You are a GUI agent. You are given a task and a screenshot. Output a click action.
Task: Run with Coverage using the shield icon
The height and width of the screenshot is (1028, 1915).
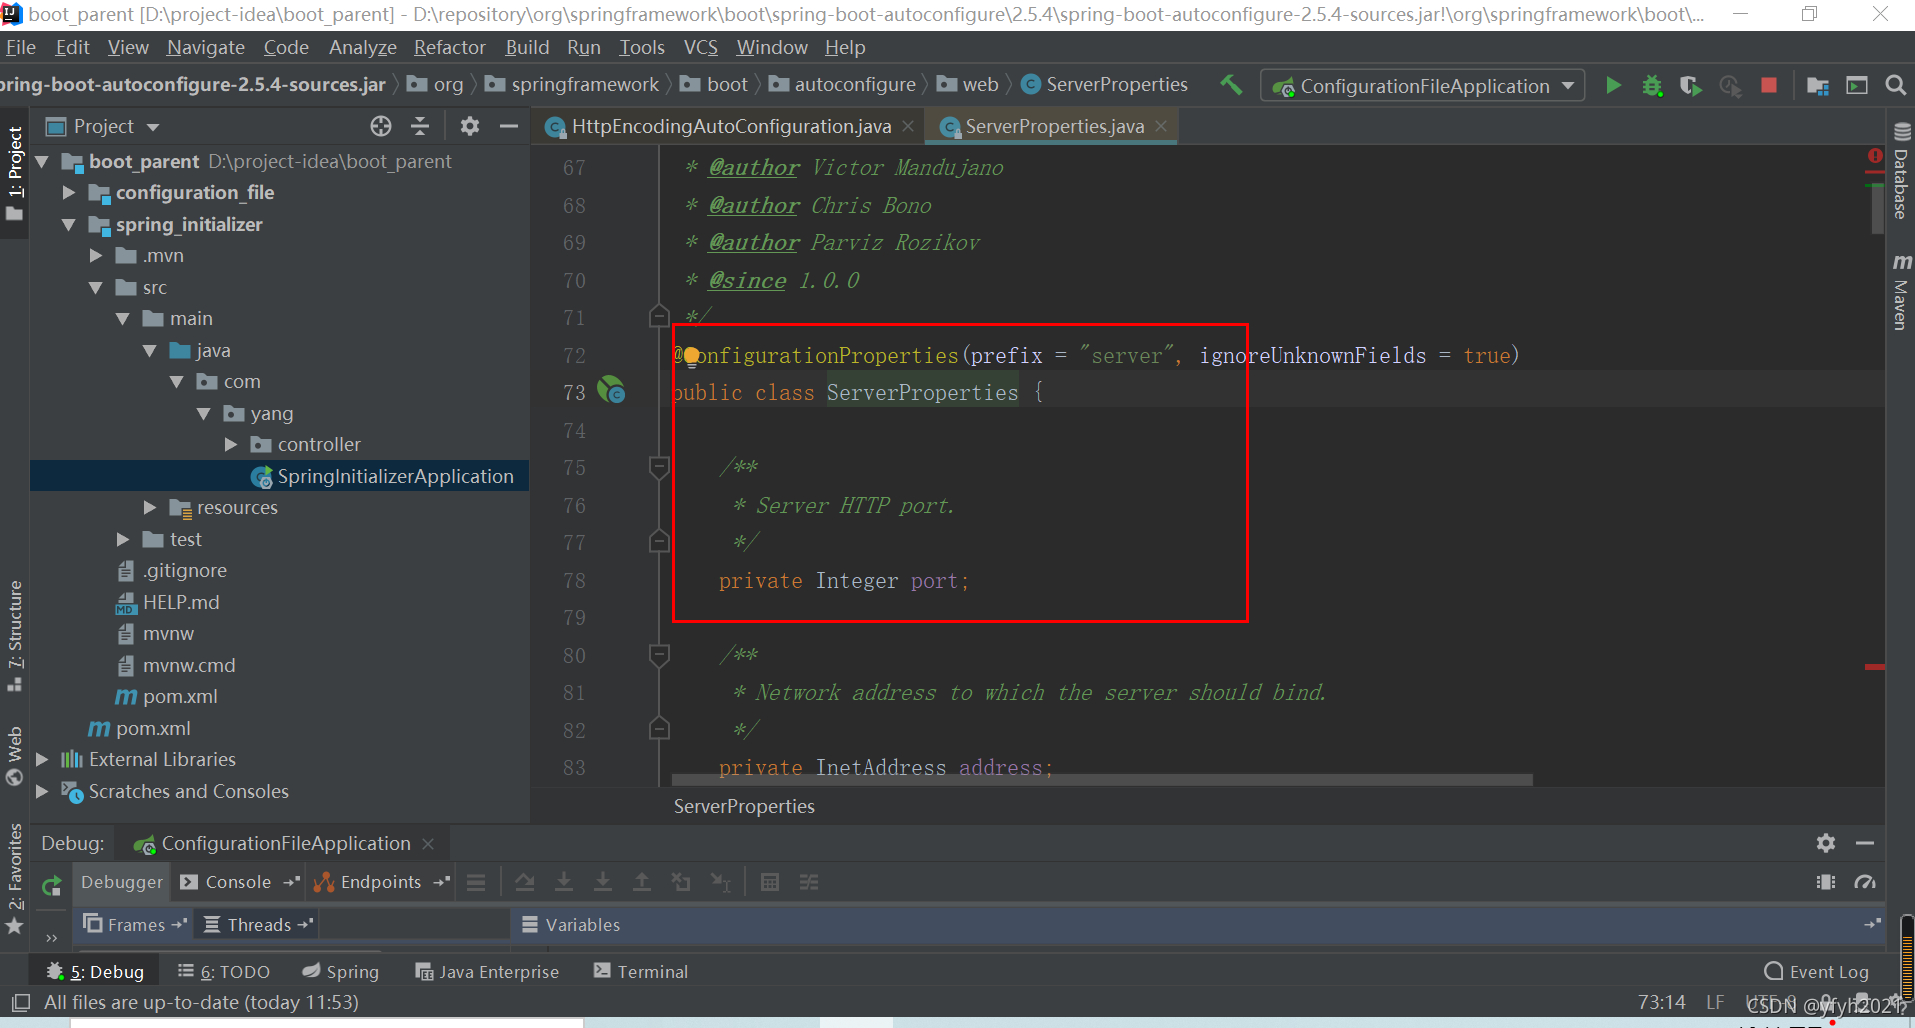(x=1691, y=85)
